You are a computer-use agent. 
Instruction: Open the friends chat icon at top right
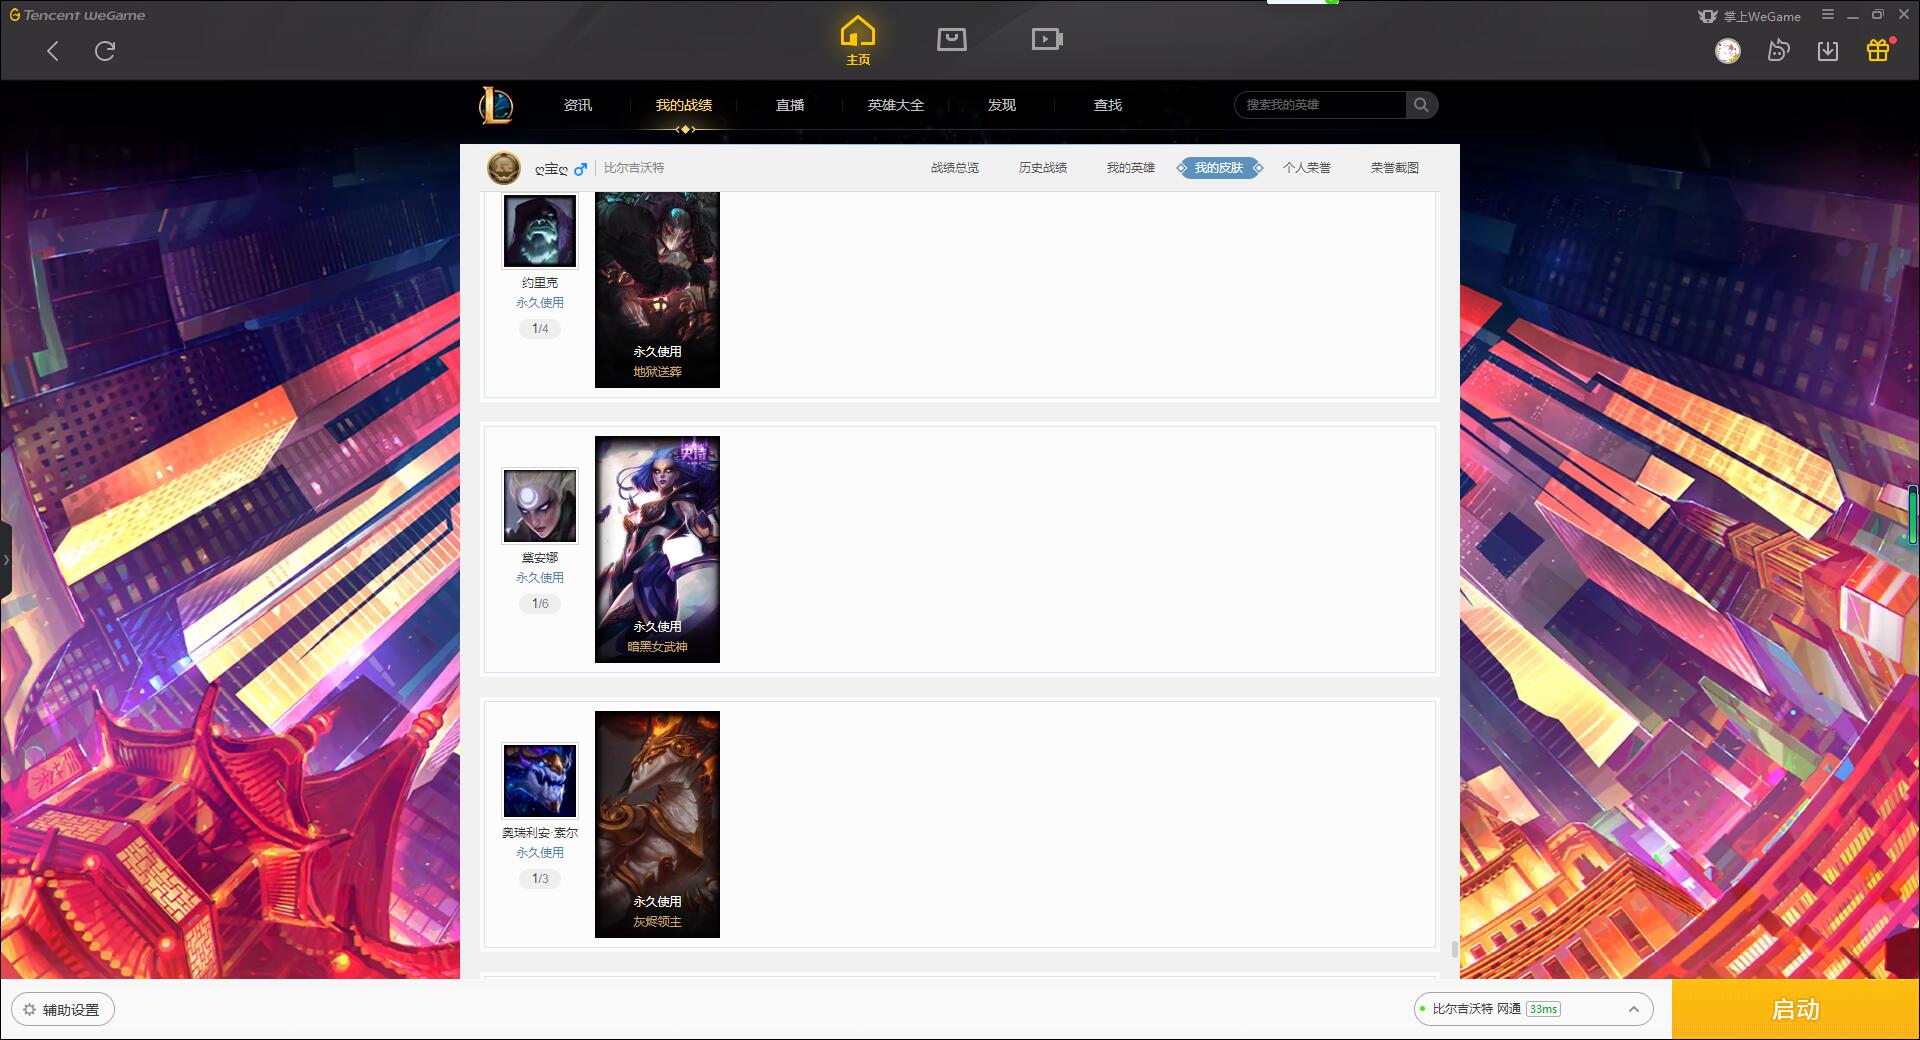coord(1778,51)
